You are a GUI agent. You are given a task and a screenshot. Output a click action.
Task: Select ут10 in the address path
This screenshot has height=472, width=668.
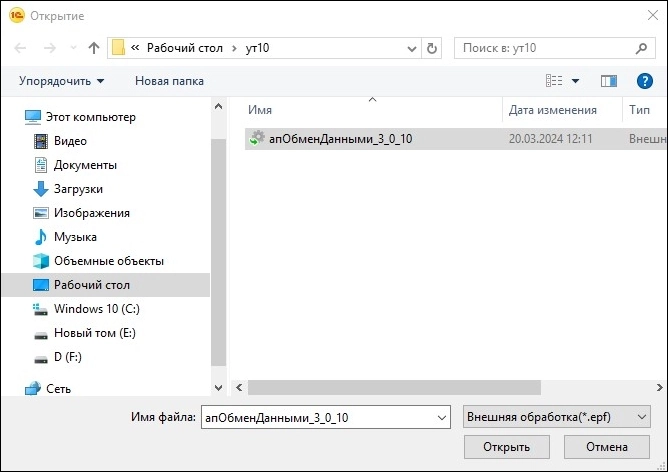(257, 48)
